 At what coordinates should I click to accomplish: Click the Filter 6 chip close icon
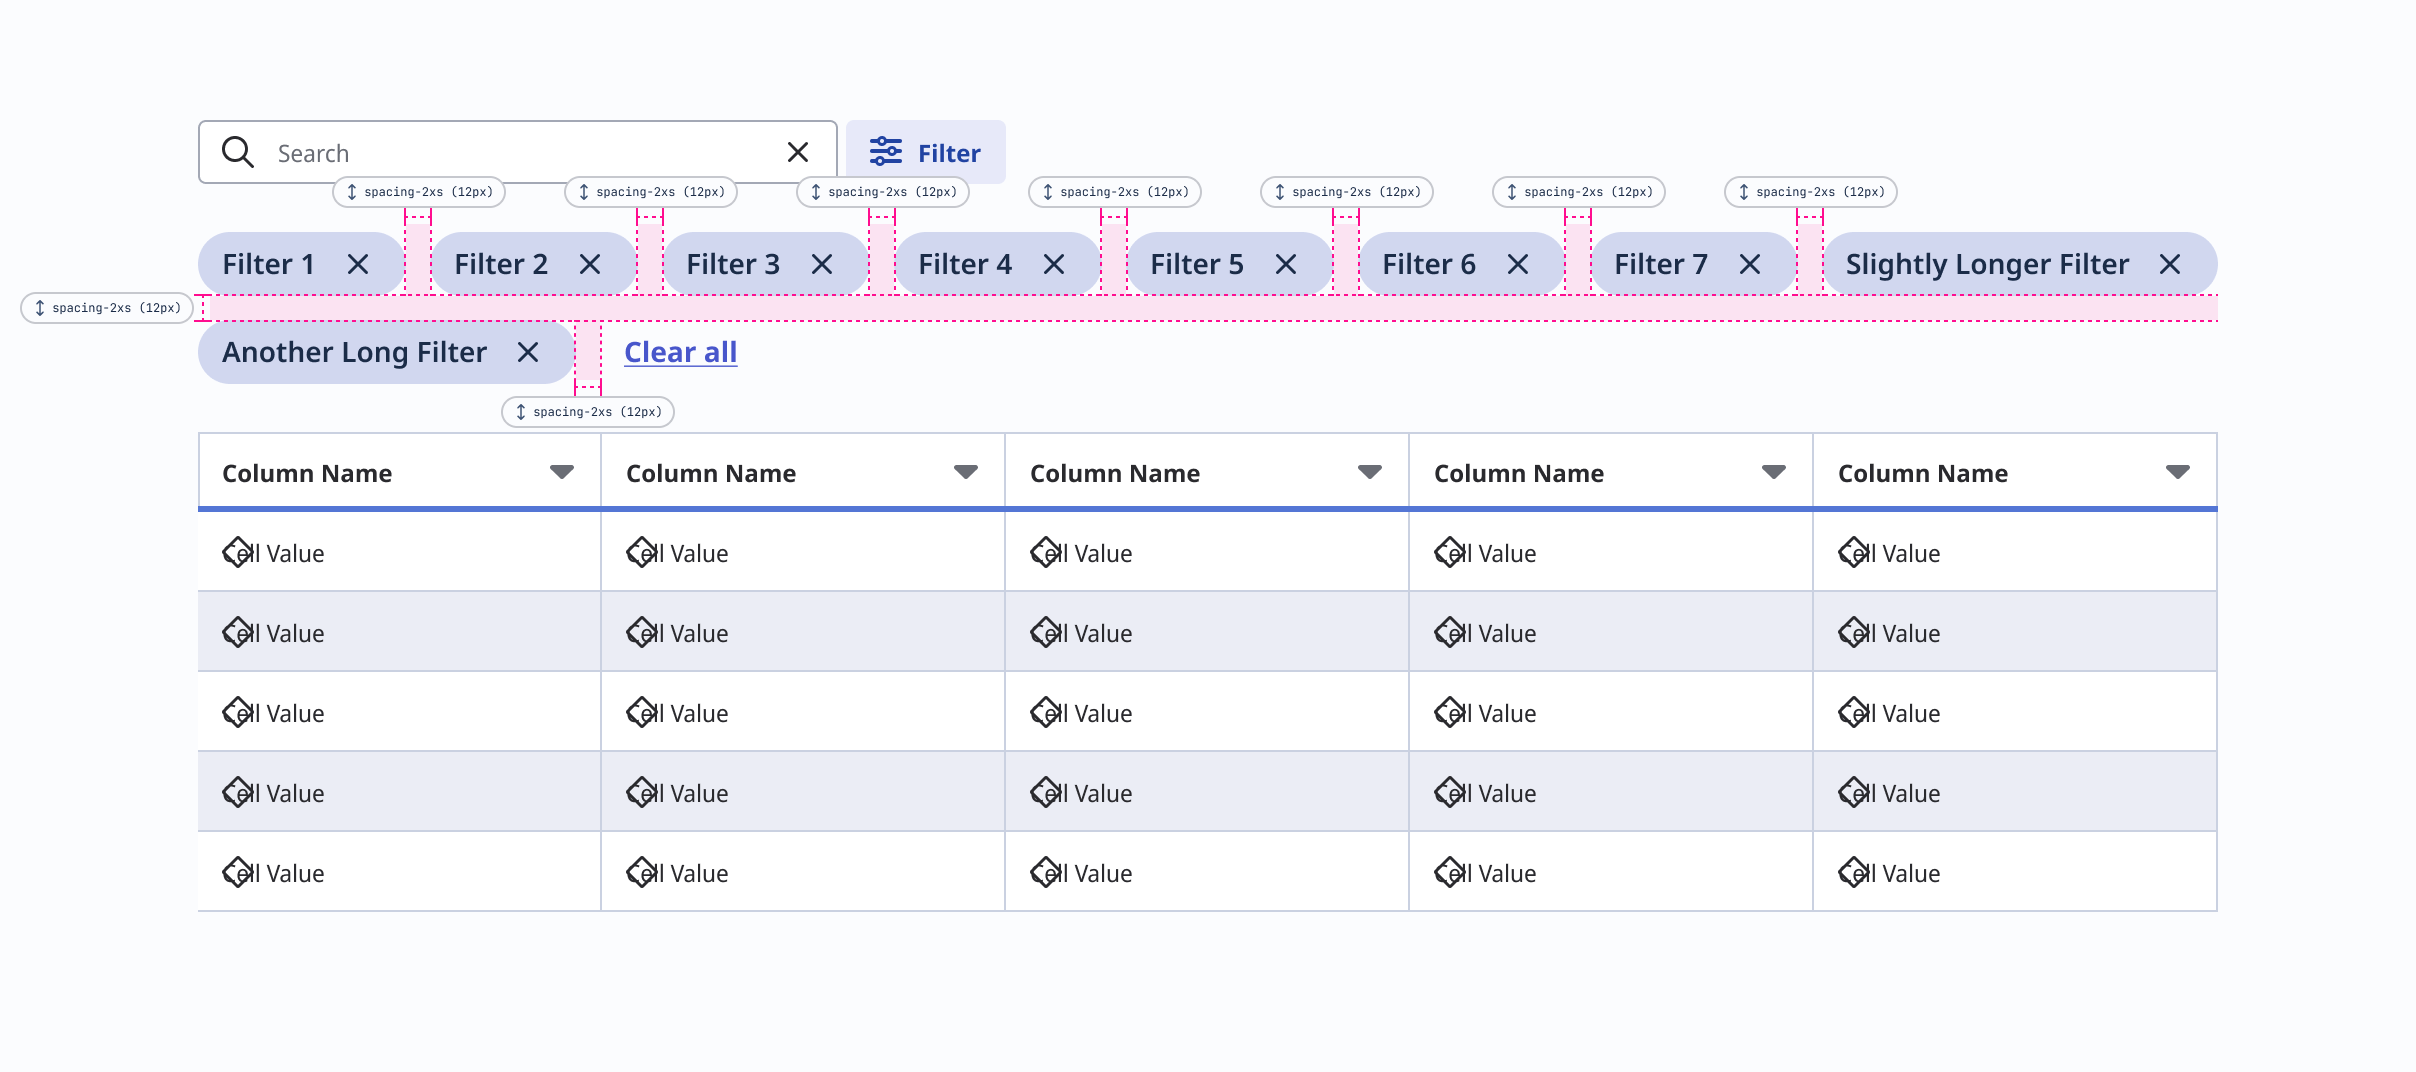(1518, 264)
